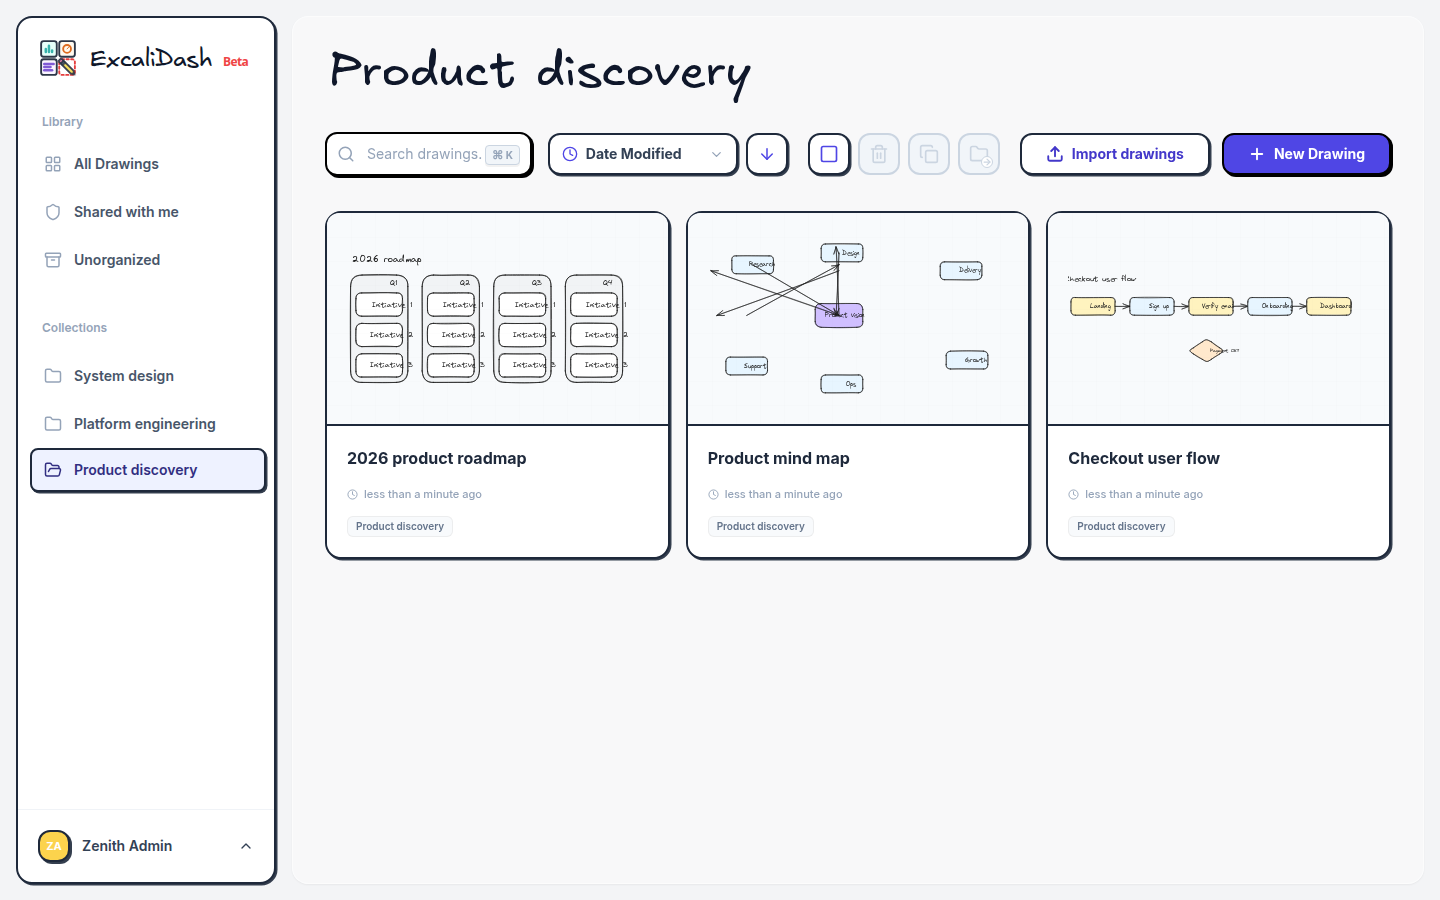
Task: Click the Shared with me shield icon
Action: (x=53, y=212)
